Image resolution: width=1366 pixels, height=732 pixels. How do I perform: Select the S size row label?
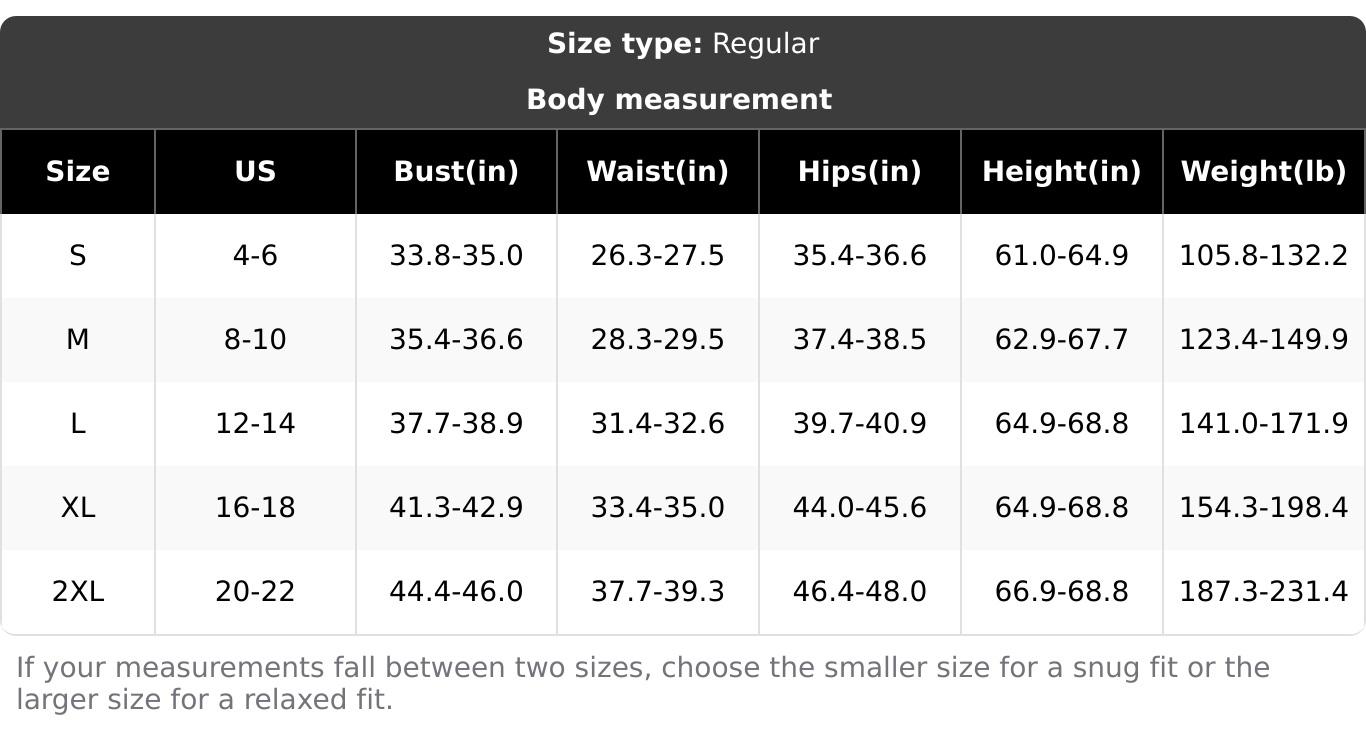(77, 256)
